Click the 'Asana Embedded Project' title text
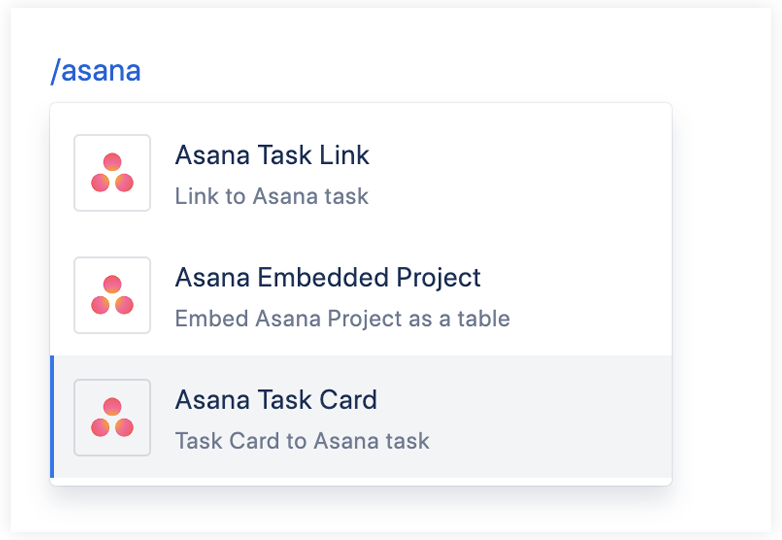The width and height of the screenshot is (782, 540). click(328, 277)
